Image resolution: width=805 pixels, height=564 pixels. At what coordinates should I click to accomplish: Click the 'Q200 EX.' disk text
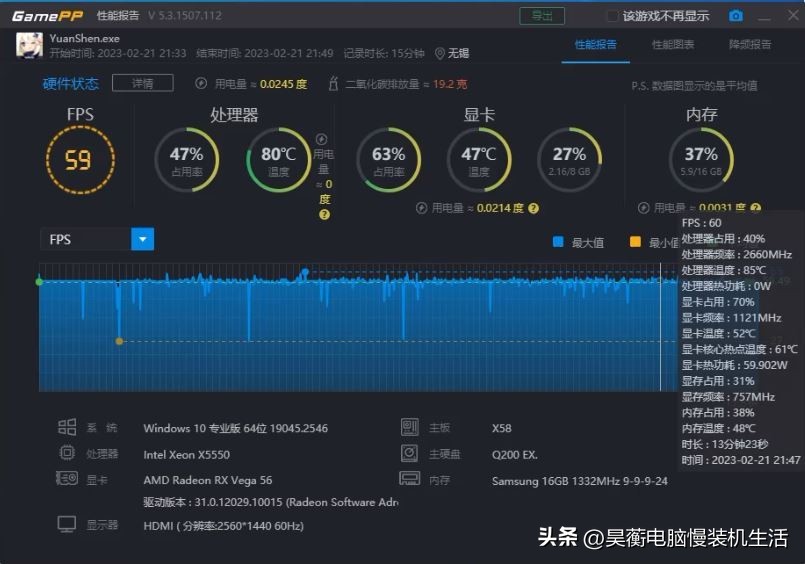(514, 455)
